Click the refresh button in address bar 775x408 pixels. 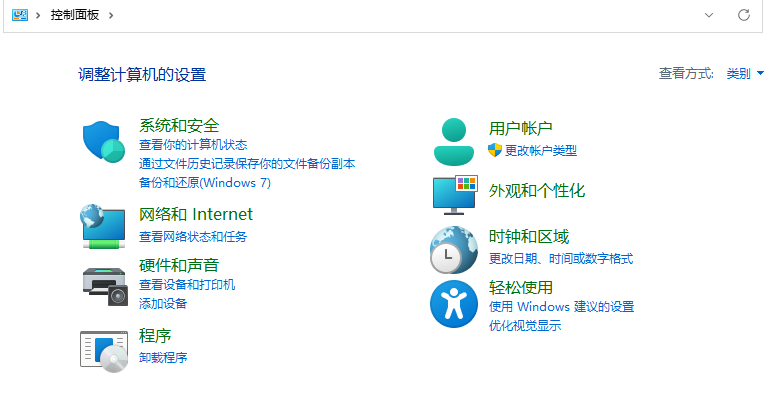743,15
